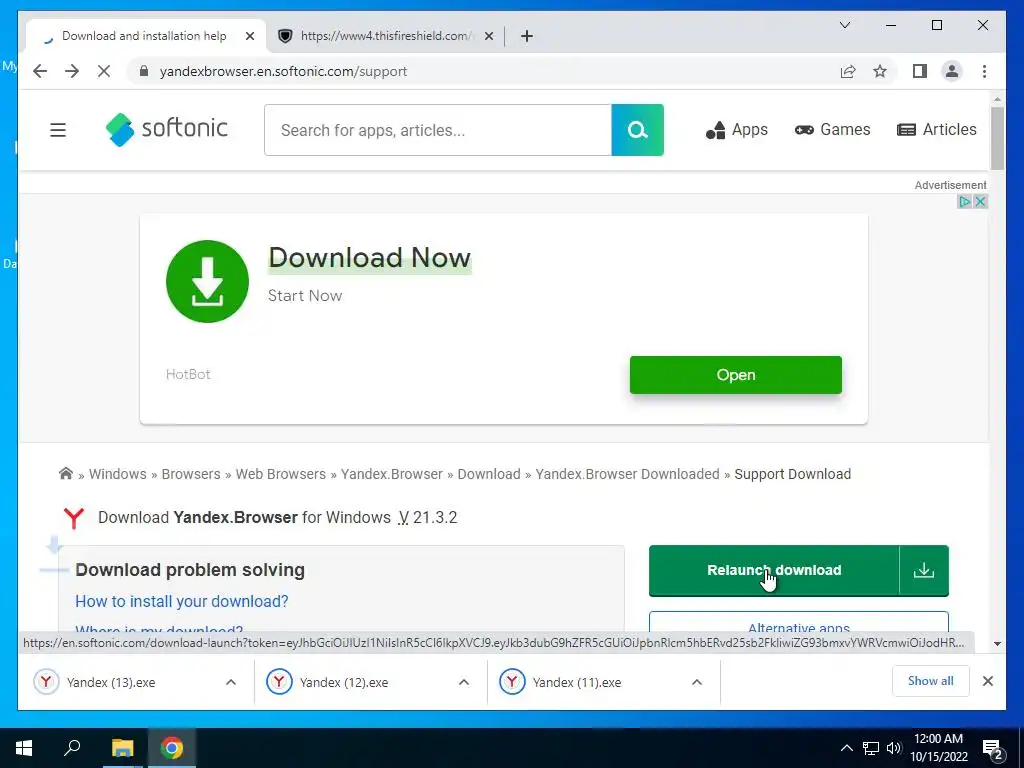
Task: Click the download arrow beside Relaunch download
Action: pyautogui.click(x=923, y=570)
